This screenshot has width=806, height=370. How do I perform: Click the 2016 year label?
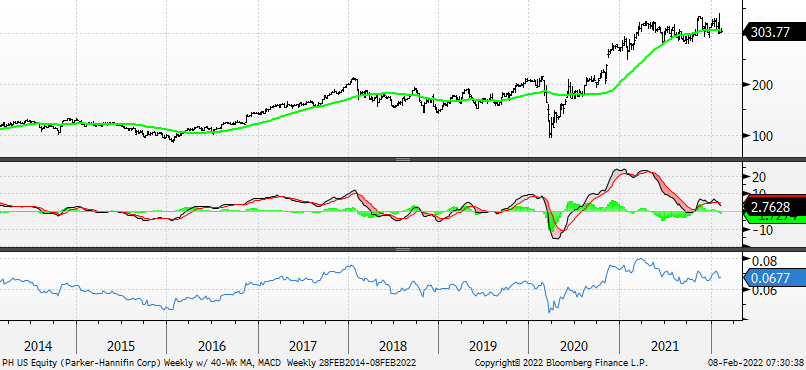coord(212,346)
